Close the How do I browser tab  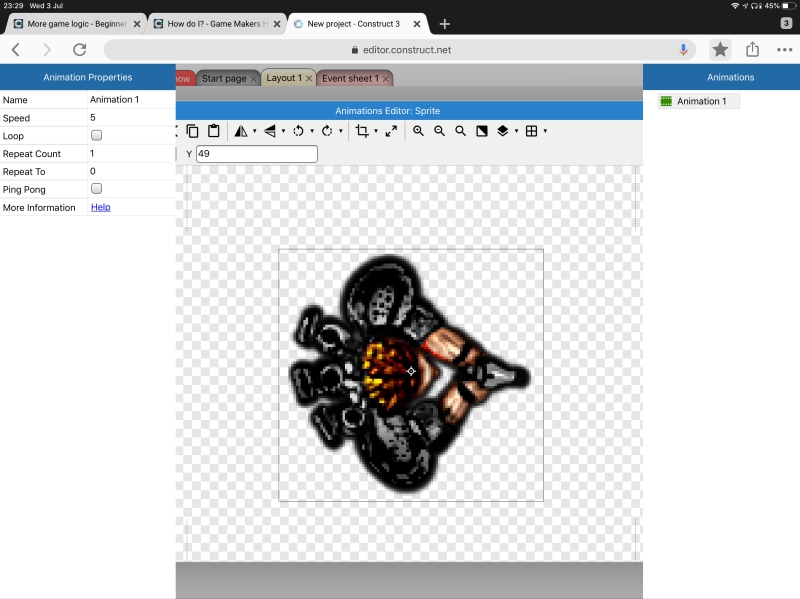coord(277,24)
